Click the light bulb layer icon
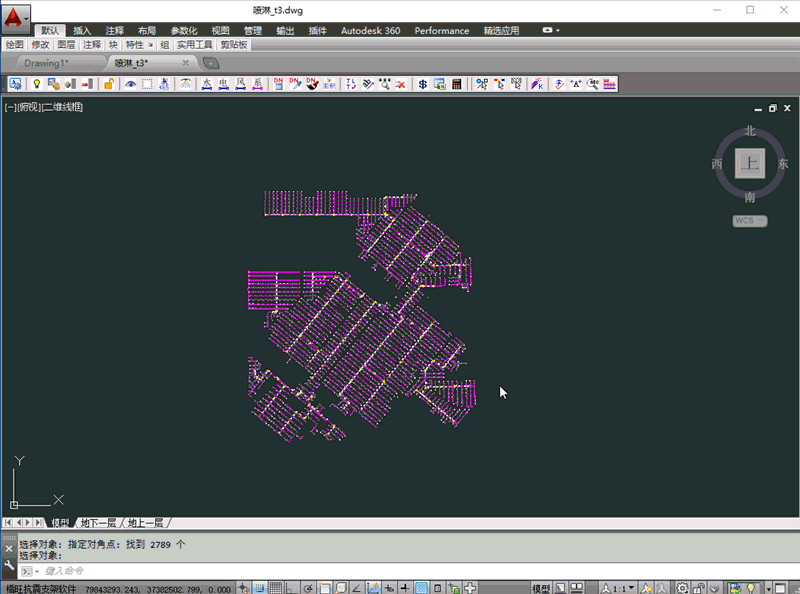Image resolution: width=800 pixels, height=594 pixels. (37, 85)
